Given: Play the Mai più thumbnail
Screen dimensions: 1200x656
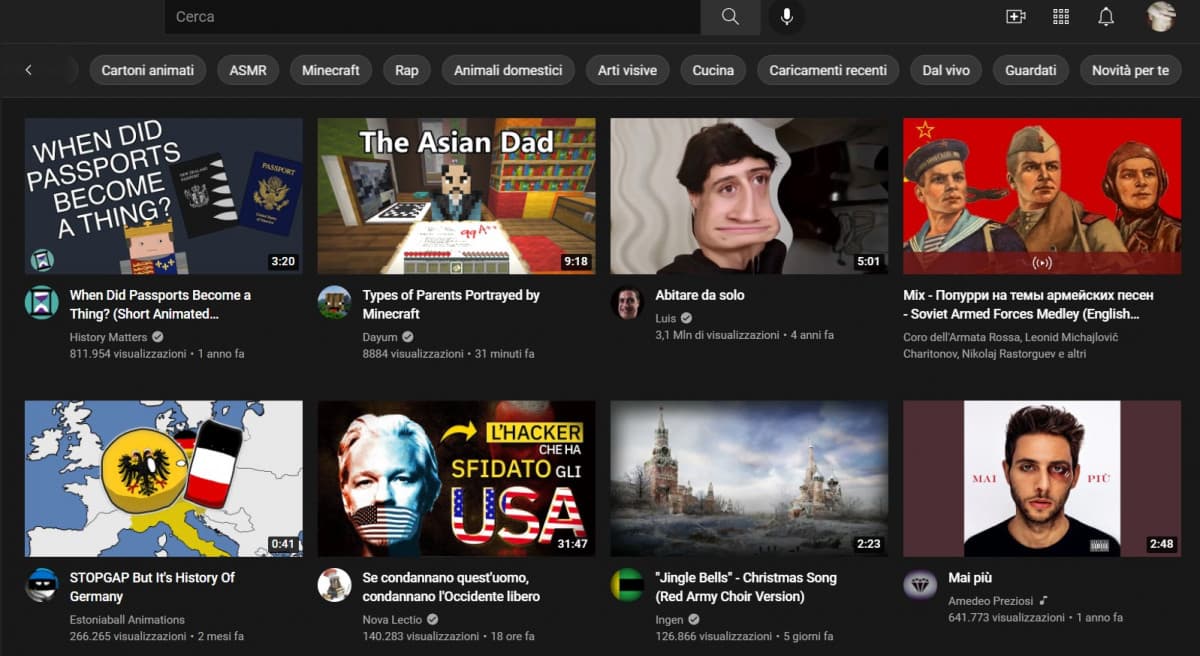Looking at the screenshot, I should (x=1043, y=479).
